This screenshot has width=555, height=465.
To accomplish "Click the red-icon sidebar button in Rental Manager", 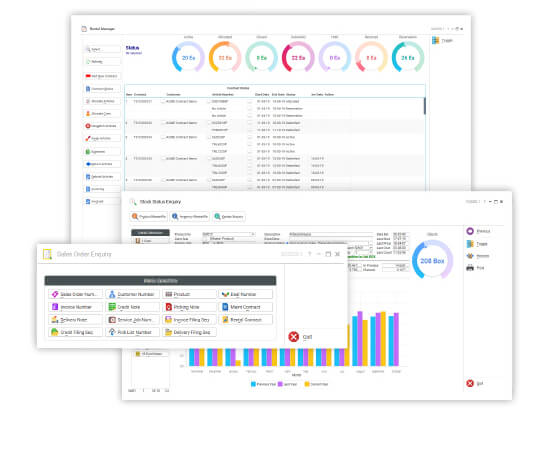I will coord(102,76).
